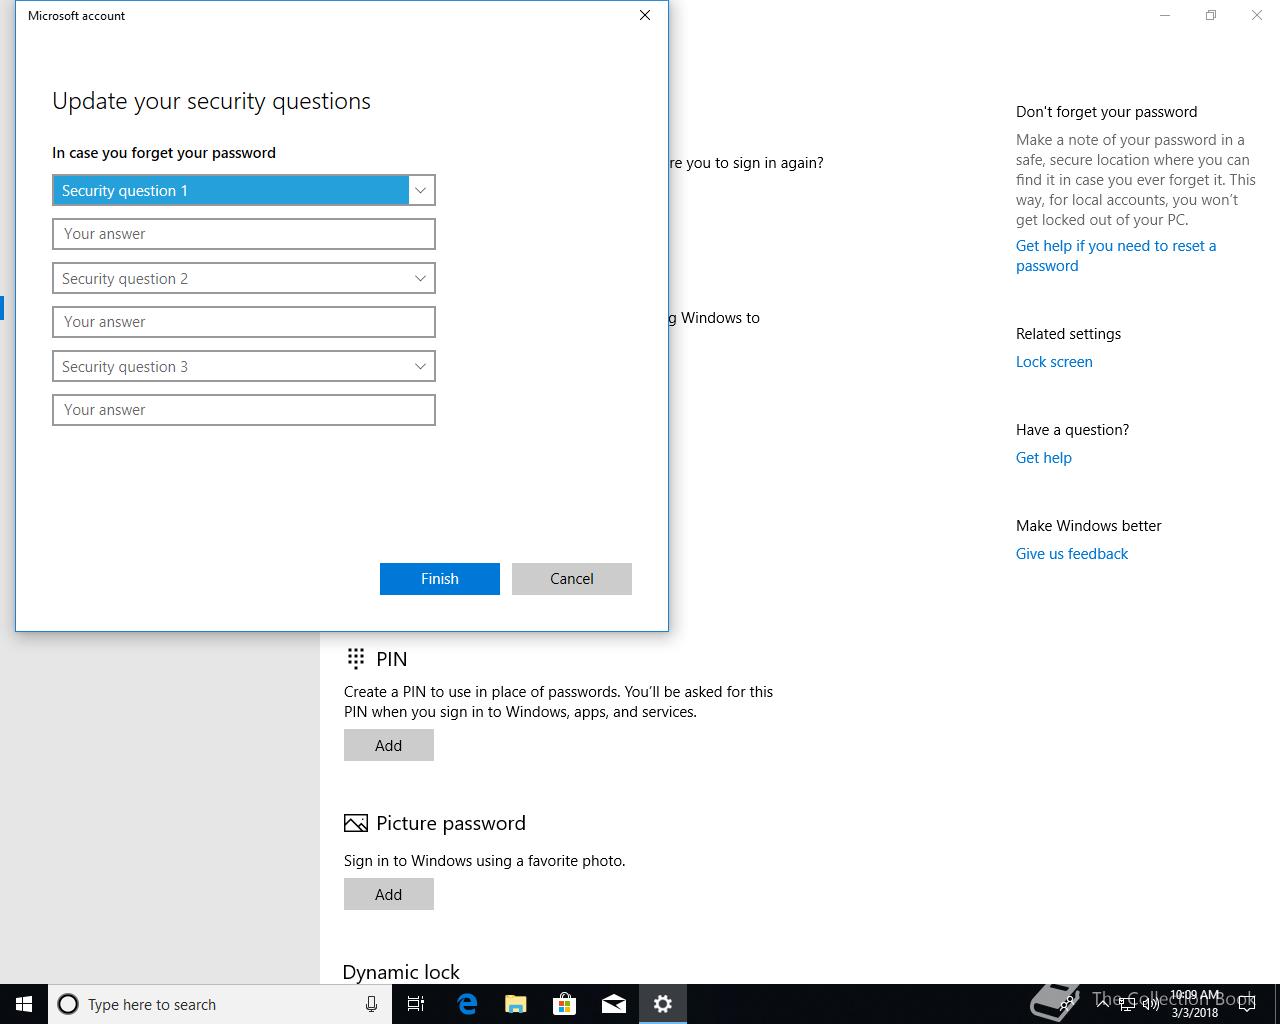Open Lock screen related settings link
The image size is (1280, 1024).
pos(1054,362)
